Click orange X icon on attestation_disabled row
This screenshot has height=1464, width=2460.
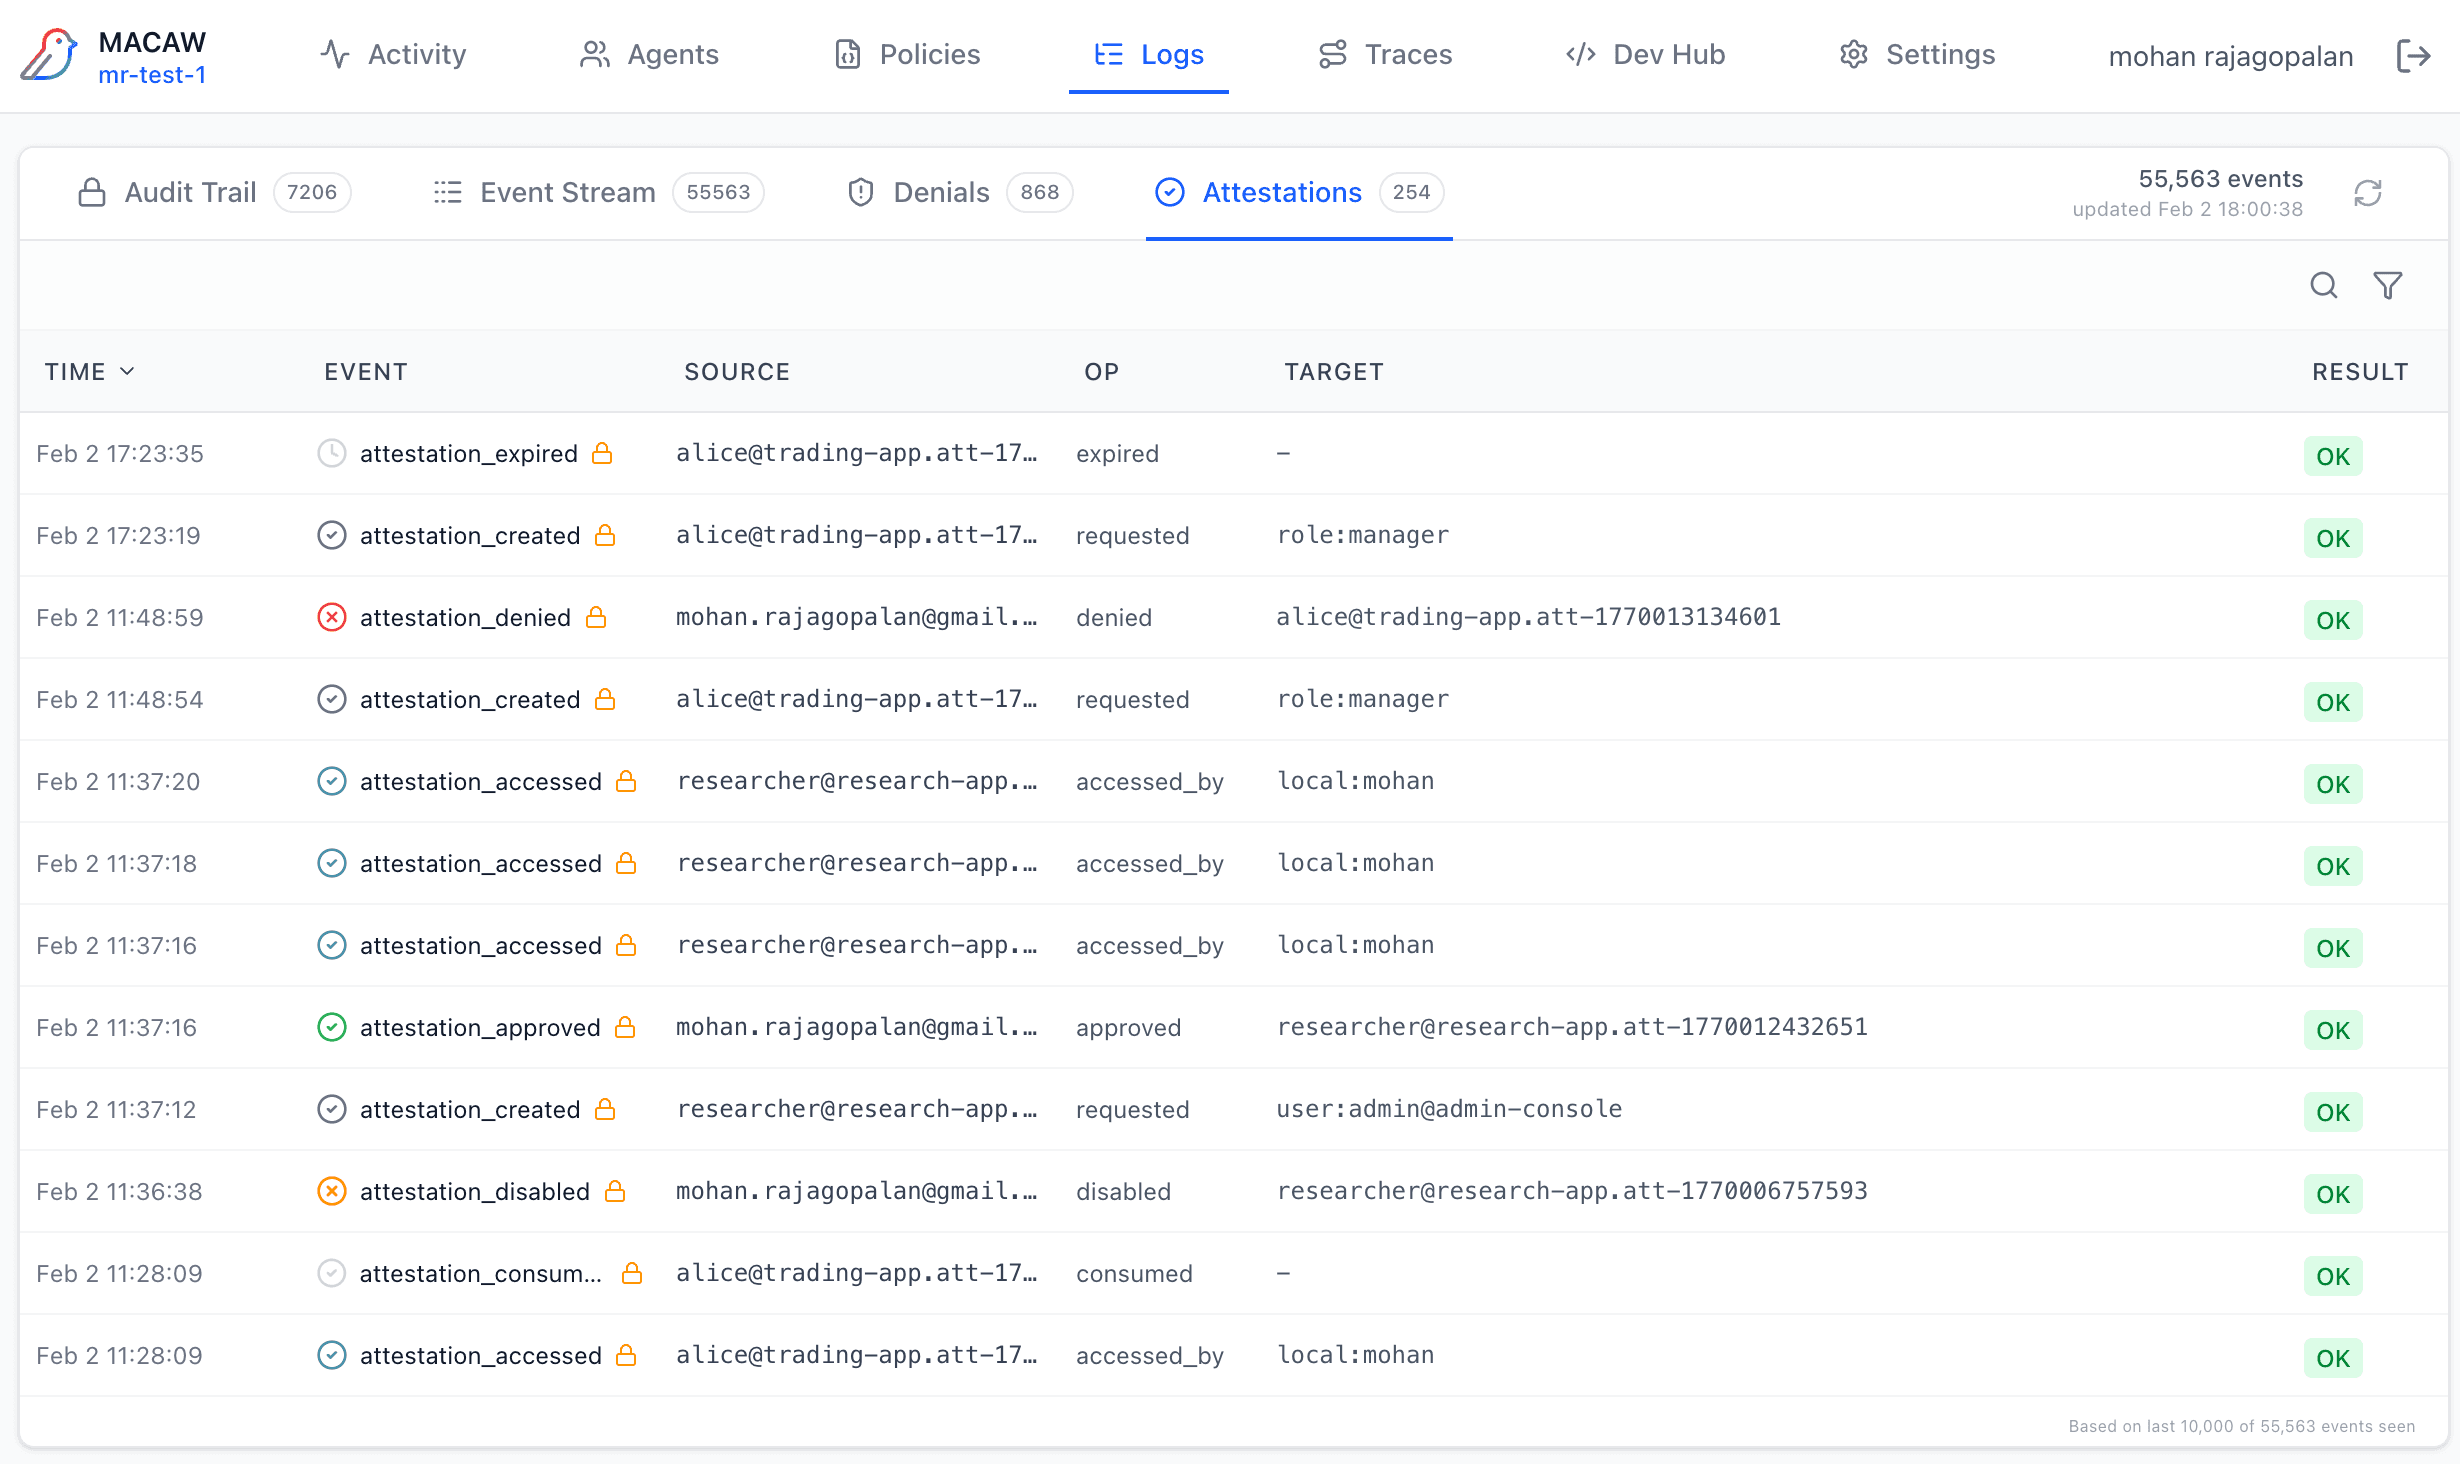[x=331, y=1192]
